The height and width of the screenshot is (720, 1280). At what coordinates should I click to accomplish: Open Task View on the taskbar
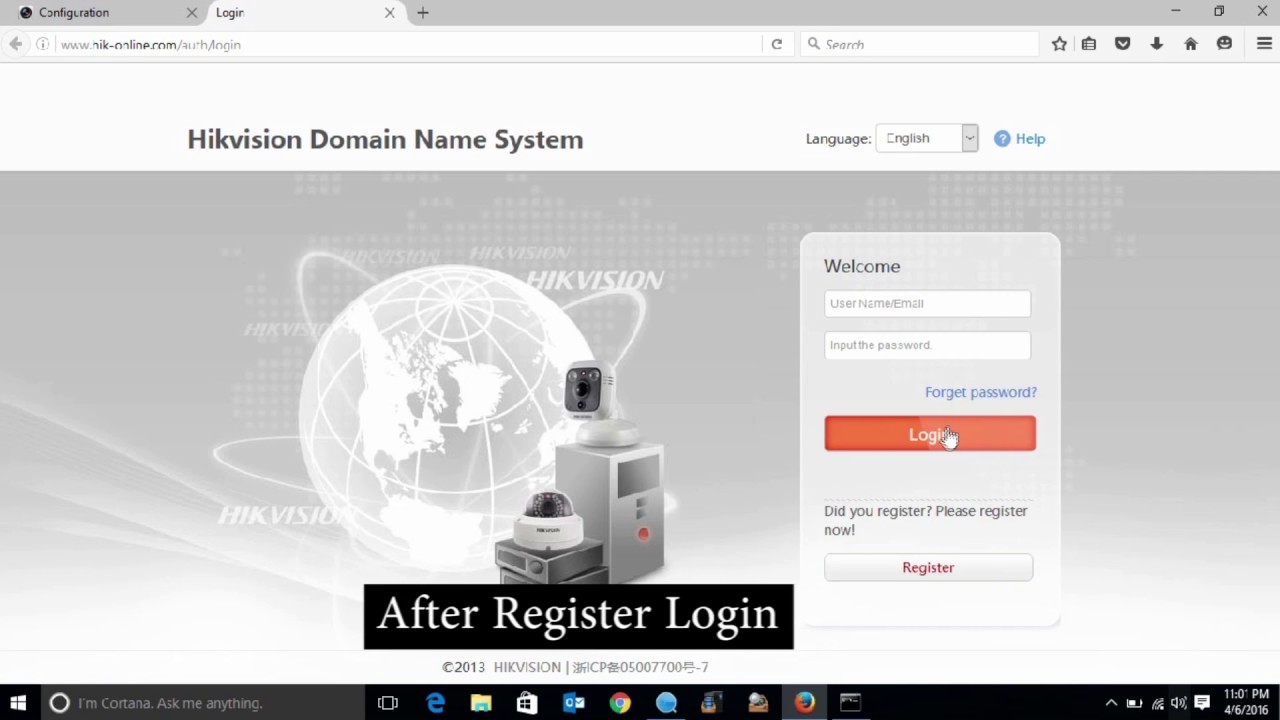coord(388,703)
